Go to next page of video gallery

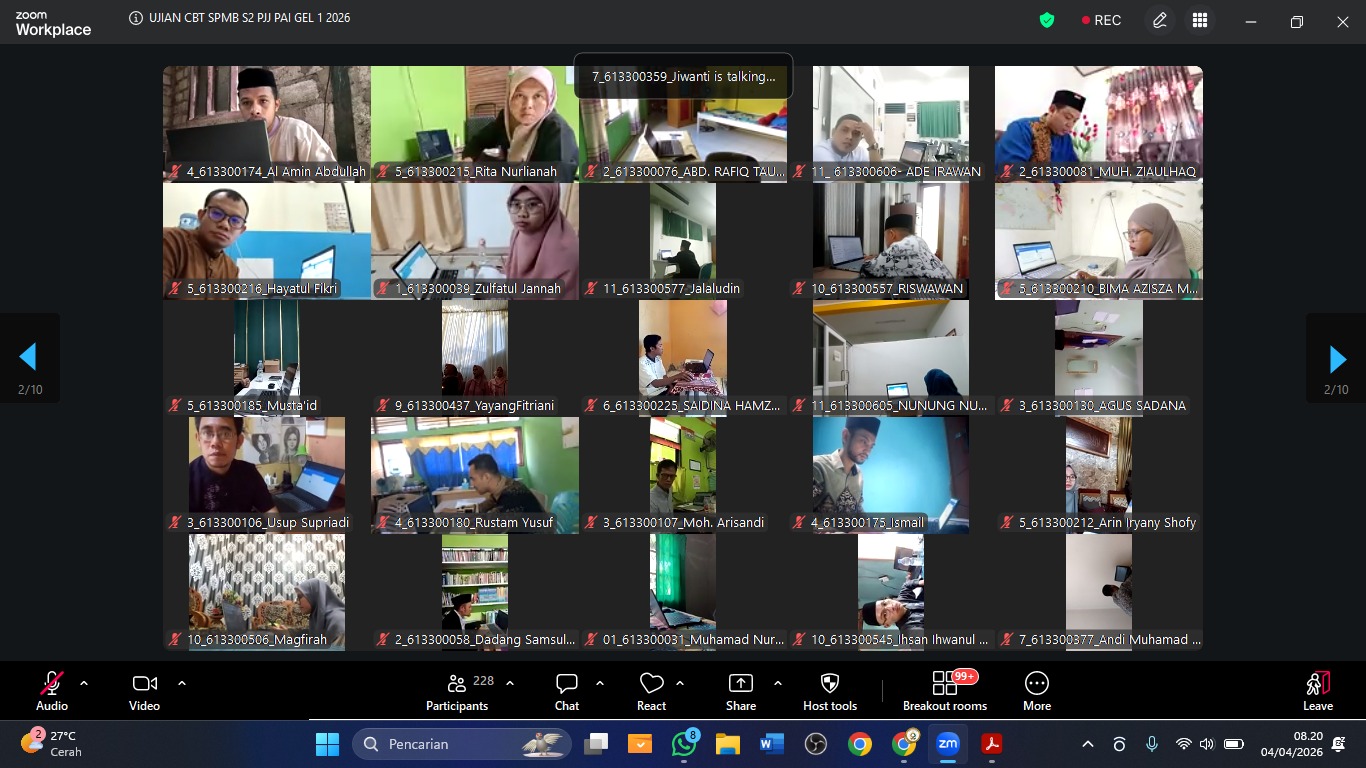coord(1336,359)
